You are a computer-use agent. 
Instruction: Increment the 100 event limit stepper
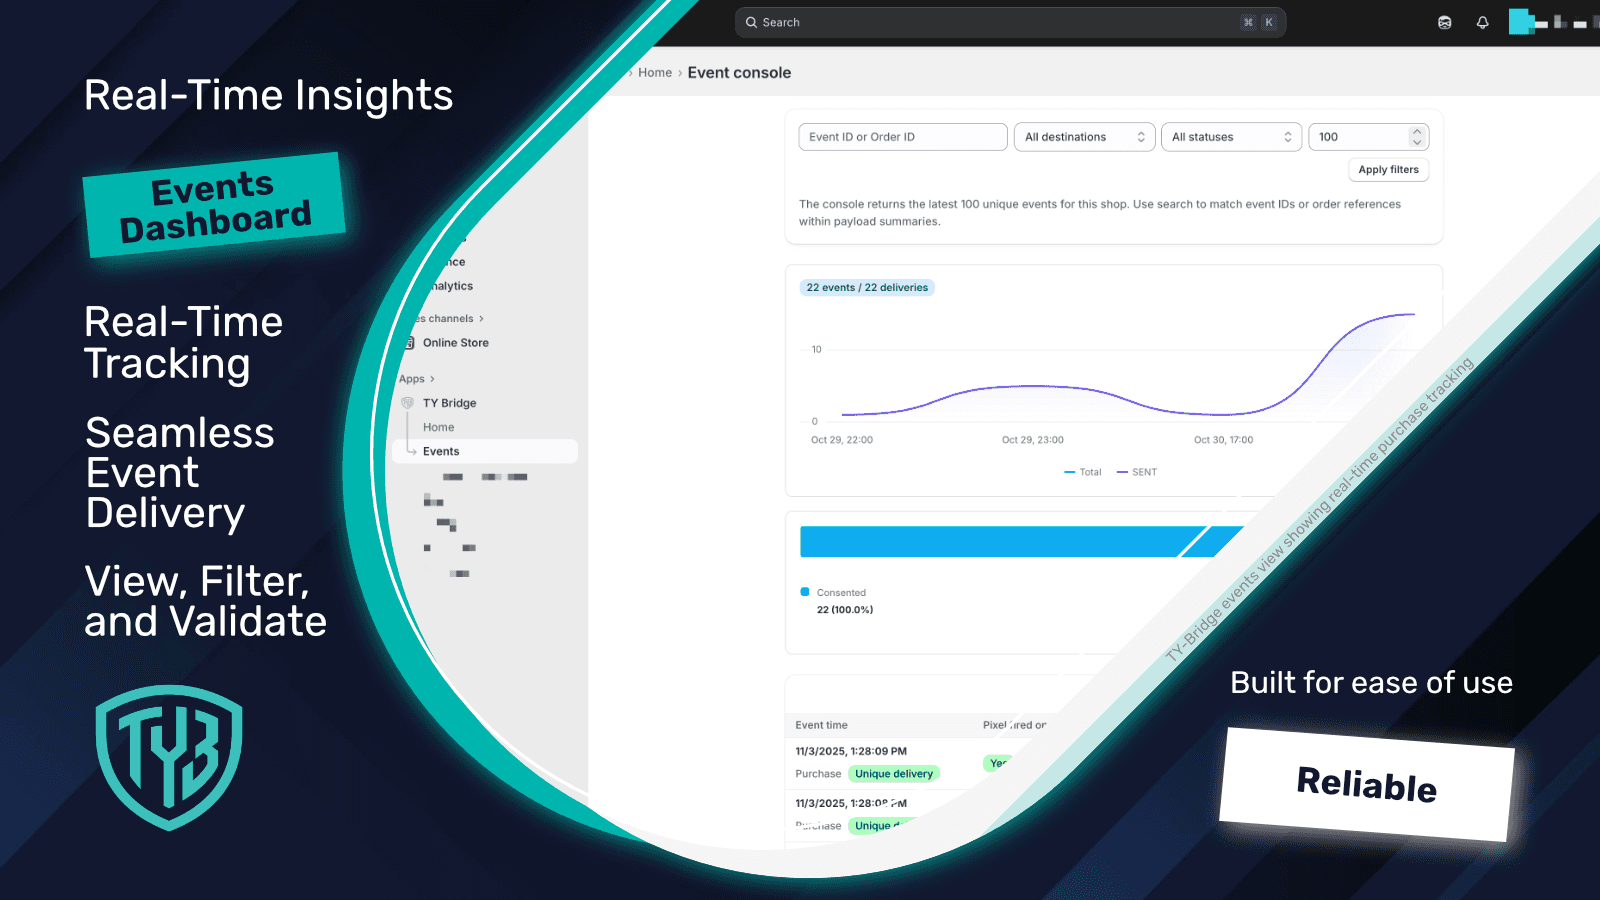point(1417,131)
